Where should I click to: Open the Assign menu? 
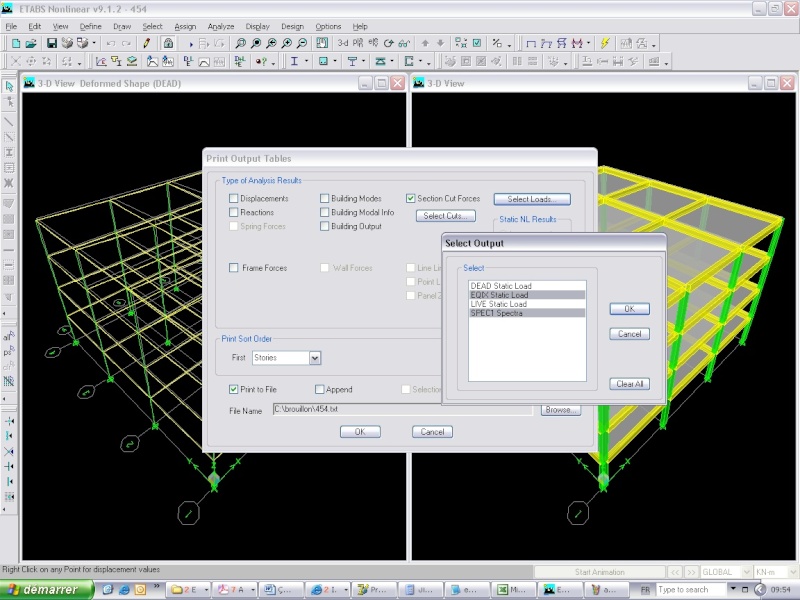point(185,27)
